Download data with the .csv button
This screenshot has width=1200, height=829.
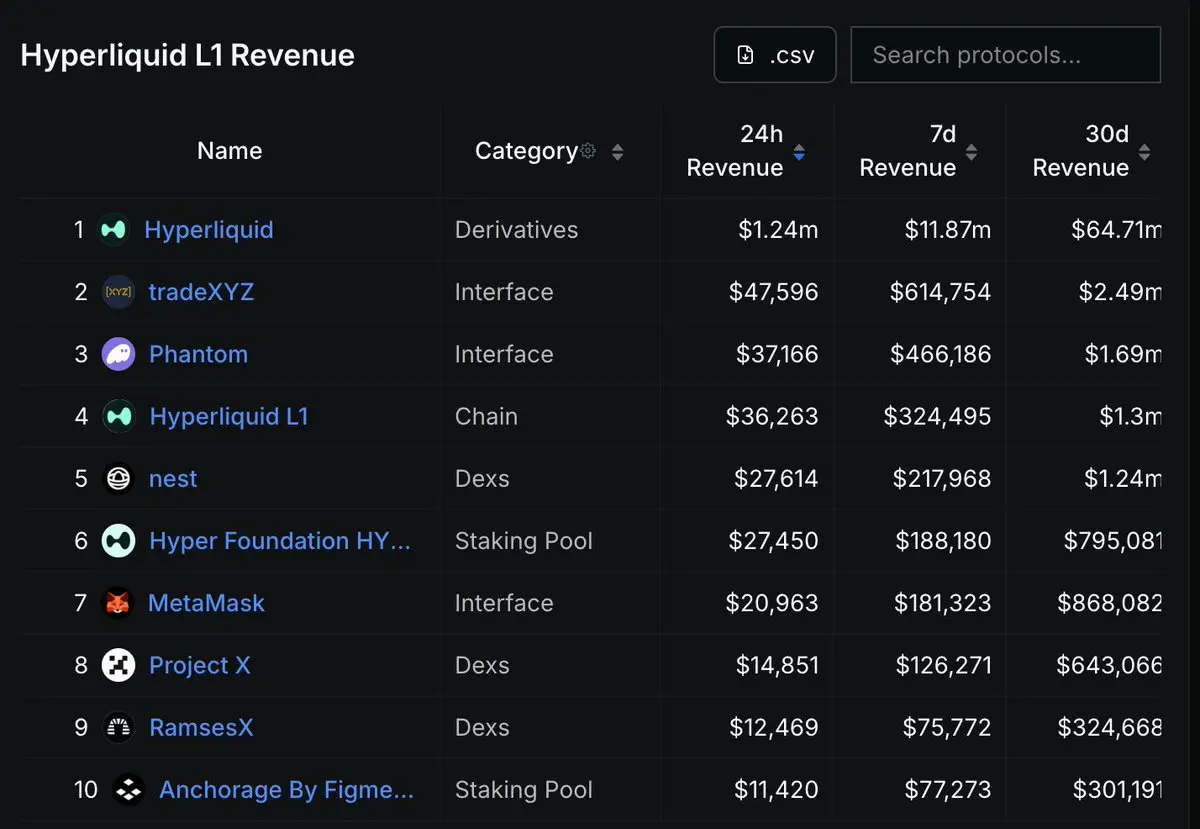pos(775,55)
